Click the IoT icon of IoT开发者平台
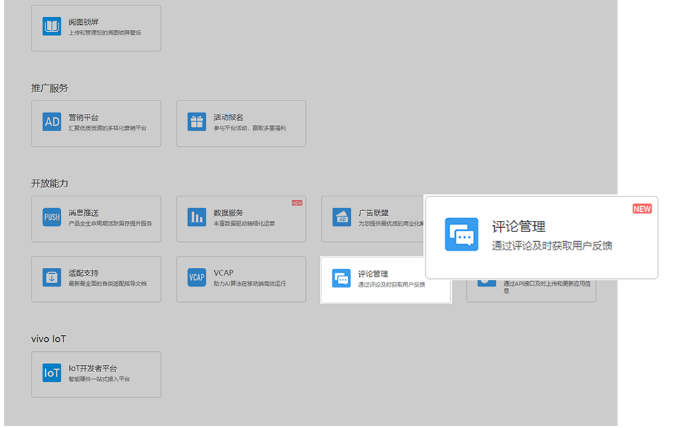The width and height of the screenshot is (687, 428). 52,373
